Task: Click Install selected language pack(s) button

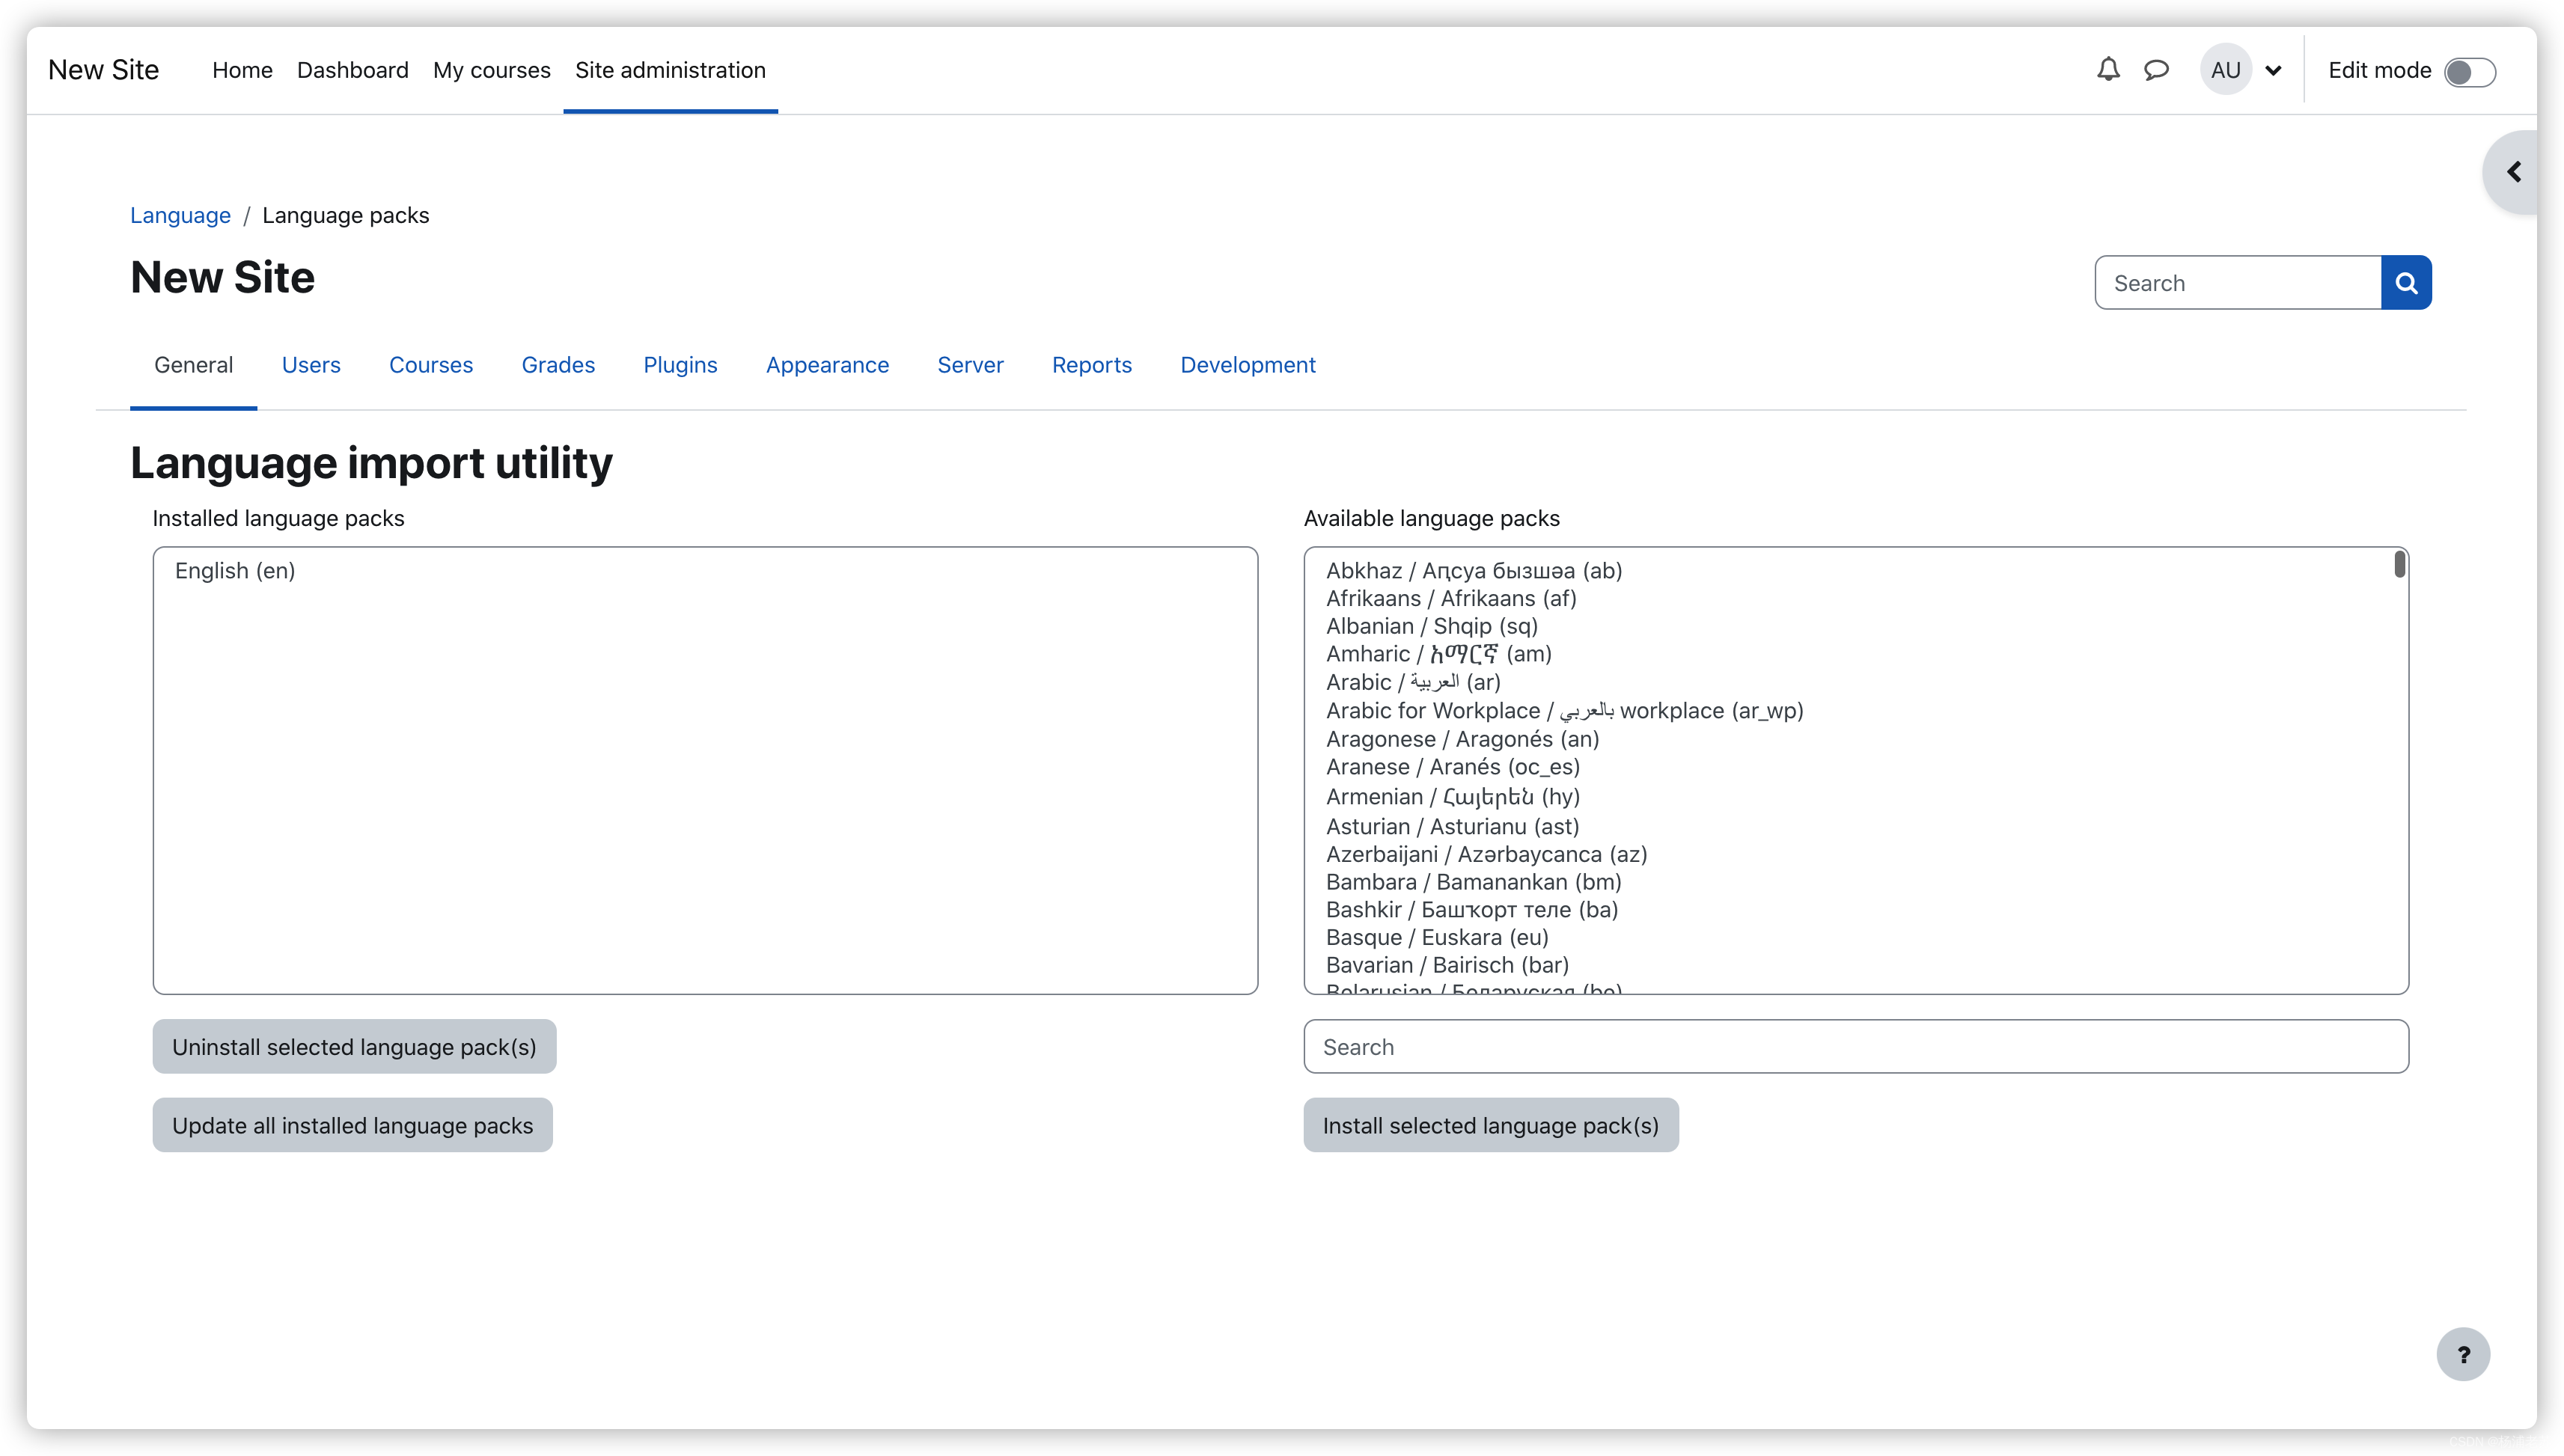Action: pyautogui.click(x=1490, y=1125)
